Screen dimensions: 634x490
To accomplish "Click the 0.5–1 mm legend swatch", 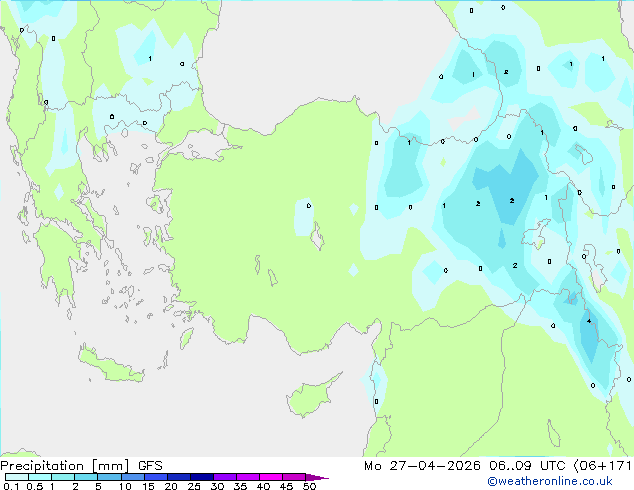I will (40, 477).
